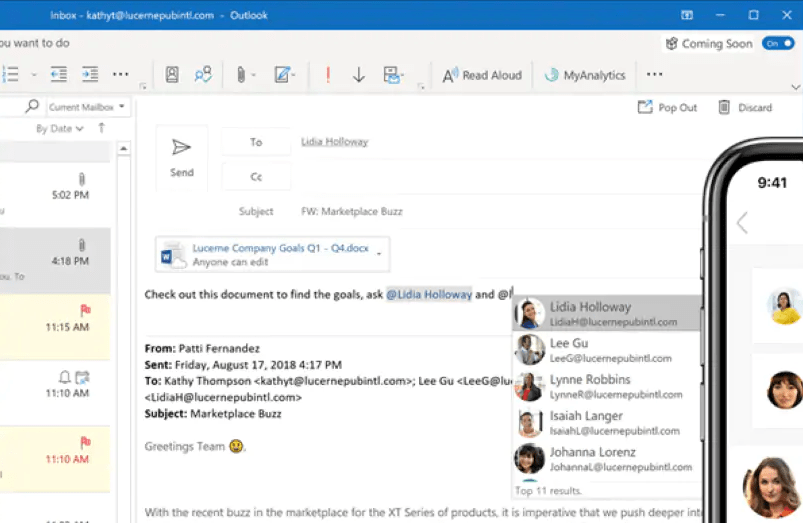Open the 4:18 PM message
The height and width of the screenshot is (523, 803).
(x=55, y=261)
